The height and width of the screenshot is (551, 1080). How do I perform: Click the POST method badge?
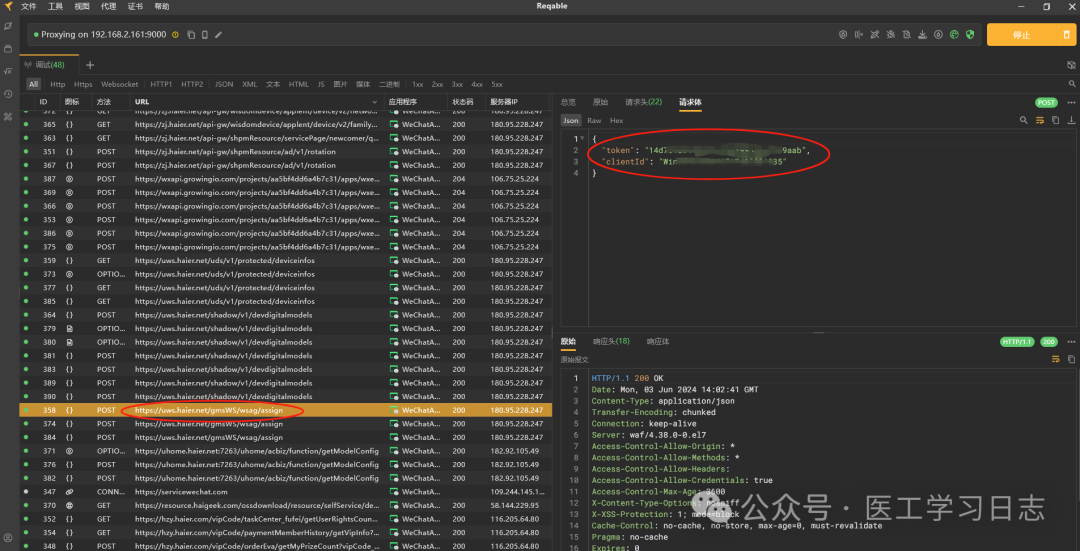point(1046,102)
